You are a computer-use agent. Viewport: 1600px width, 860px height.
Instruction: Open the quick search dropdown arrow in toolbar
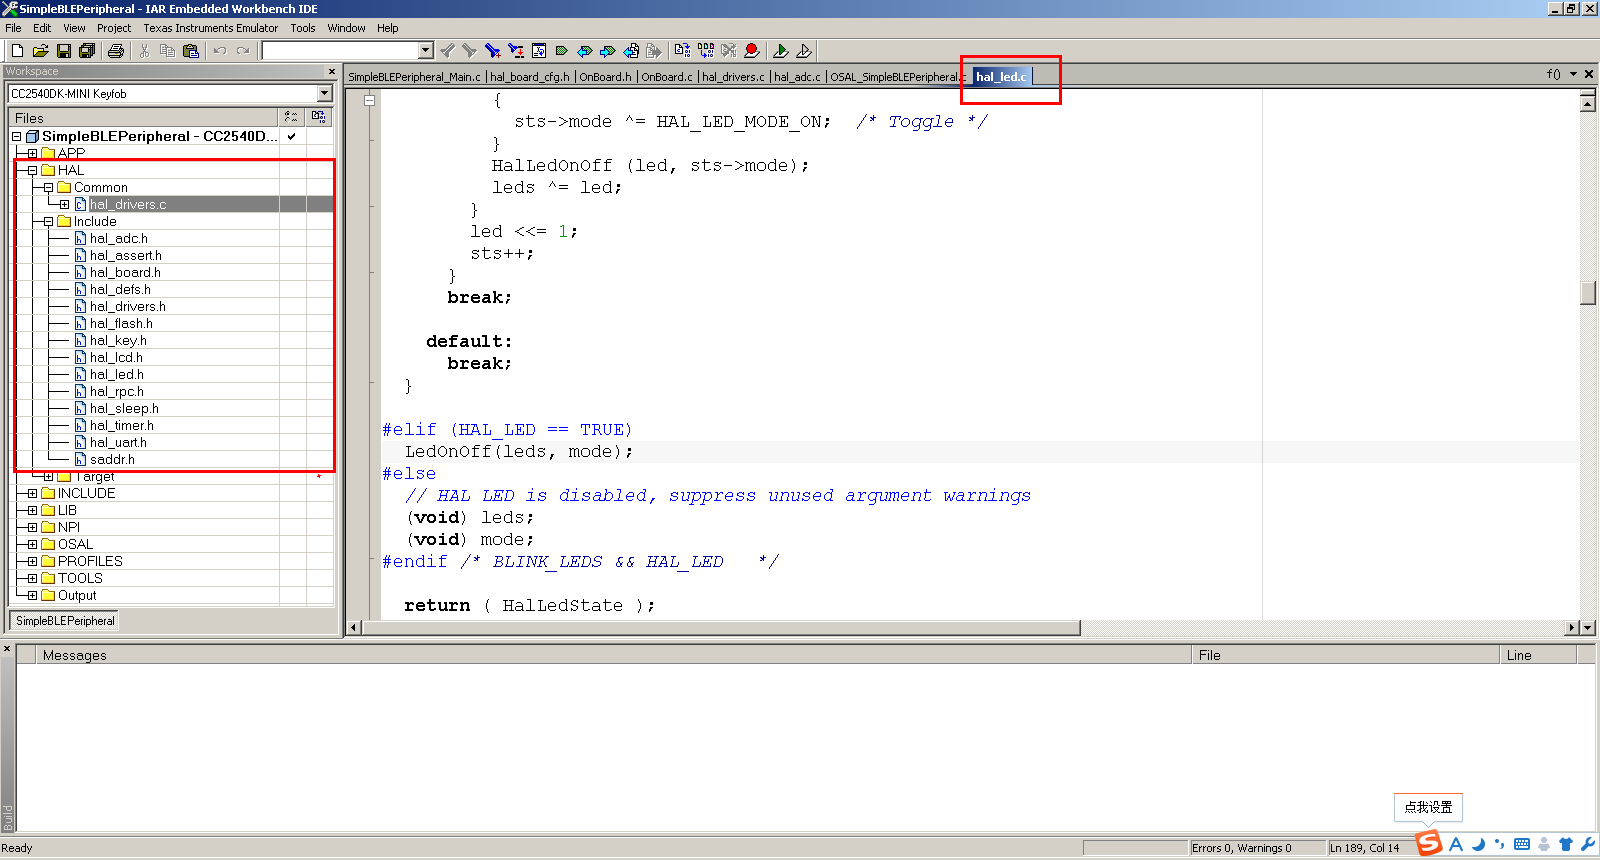(426, 50)
